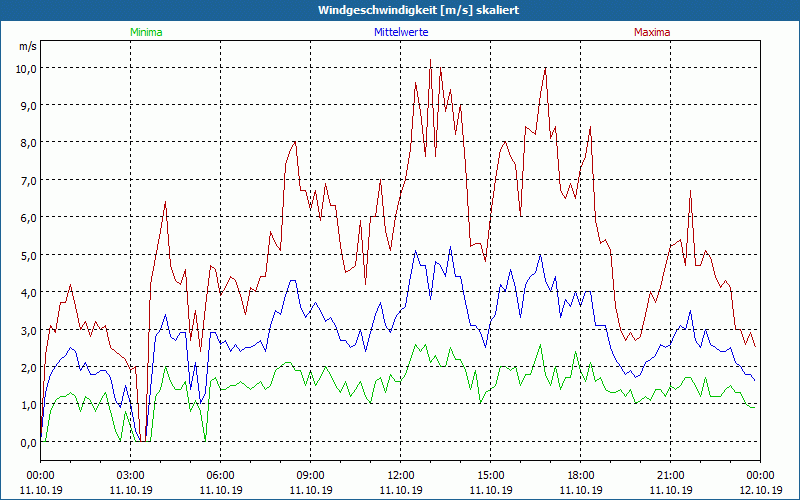Click the red maxima peak above 10,0
Viewport: 800px width, 500px height.
(430, 60)
